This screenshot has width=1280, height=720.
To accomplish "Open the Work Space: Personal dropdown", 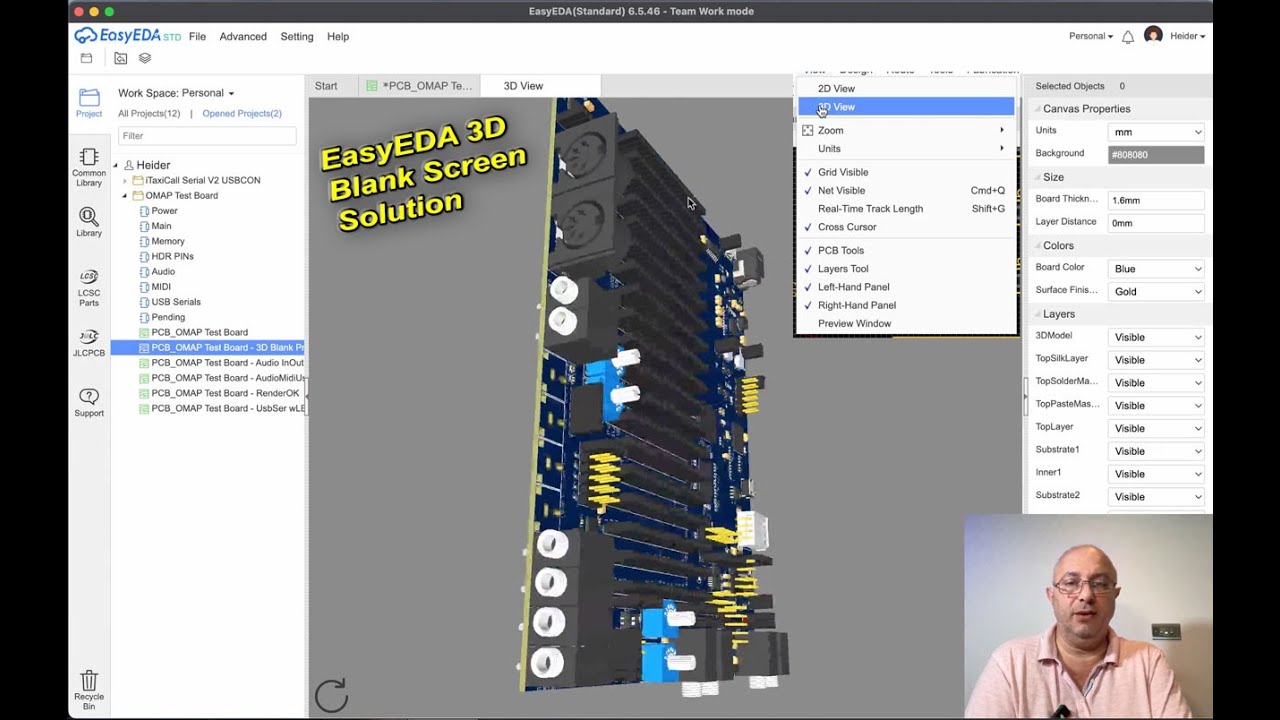I will pos(176,93).
